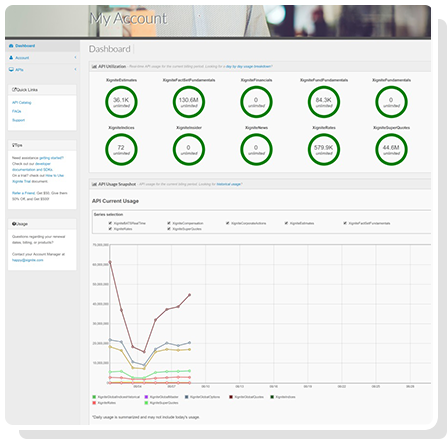Click the XigniteRates red legend swatch

click(94, 403)
